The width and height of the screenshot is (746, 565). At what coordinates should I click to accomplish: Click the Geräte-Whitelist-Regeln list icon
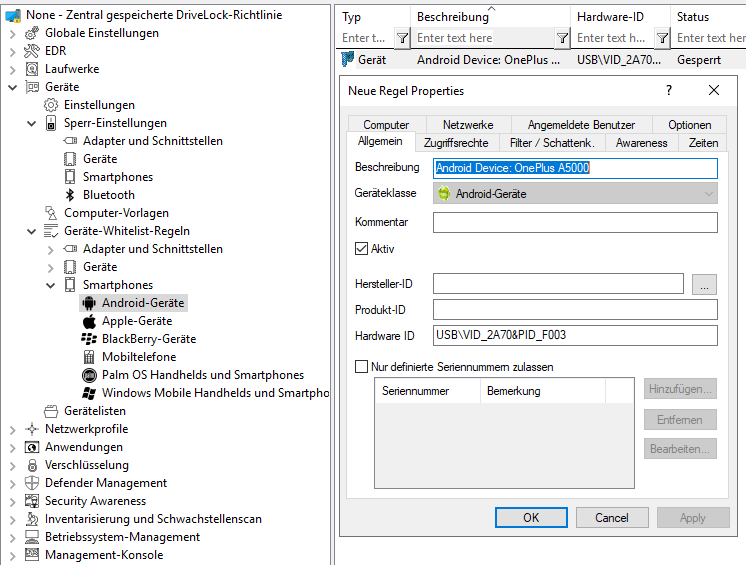tap(51, 231)
